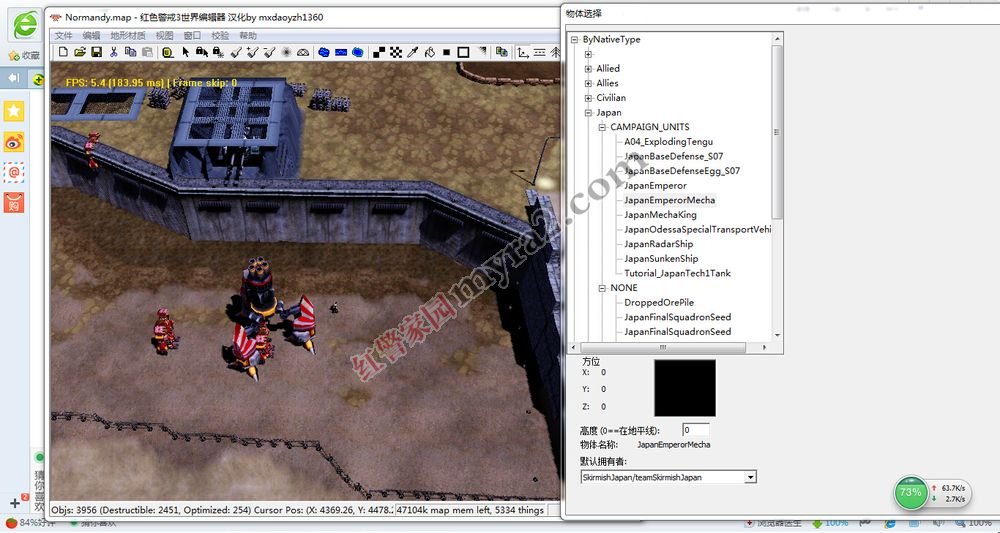Click the first blue water blob icon
The width and height of the screenshot is (1000, 533).
coord(324,52)
